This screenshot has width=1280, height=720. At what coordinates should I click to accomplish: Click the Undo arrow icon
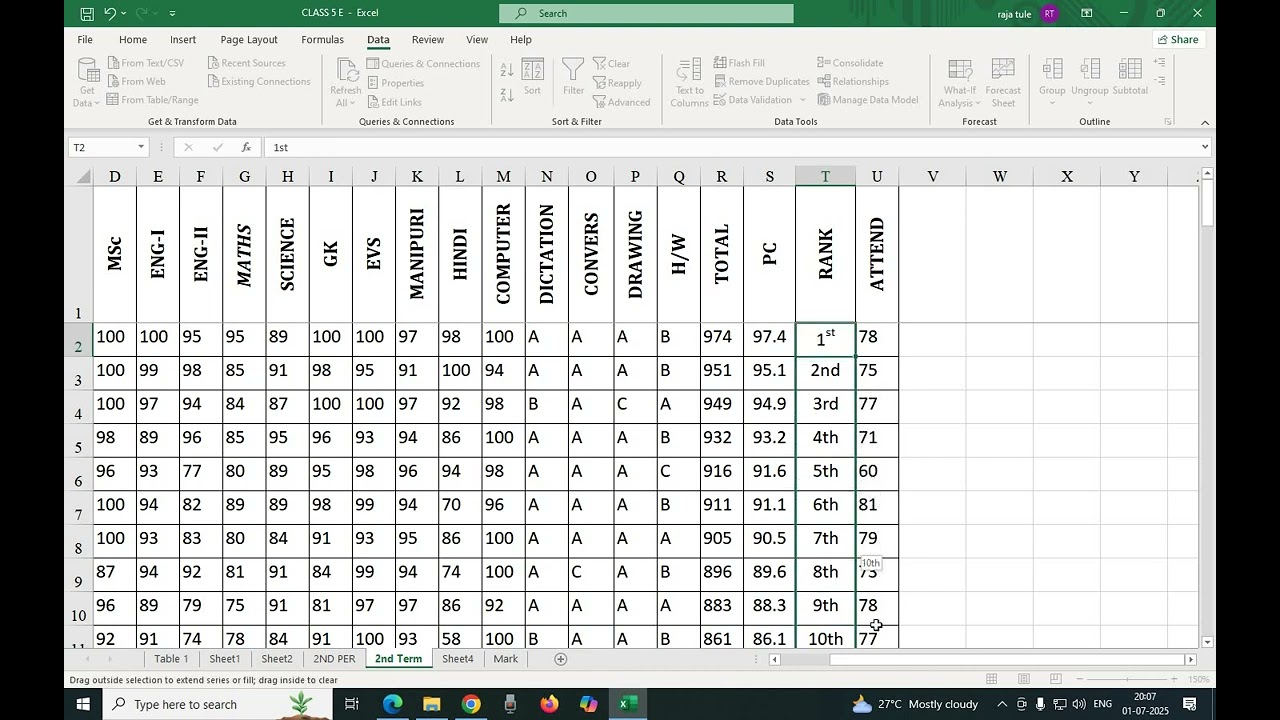[111, 13]
